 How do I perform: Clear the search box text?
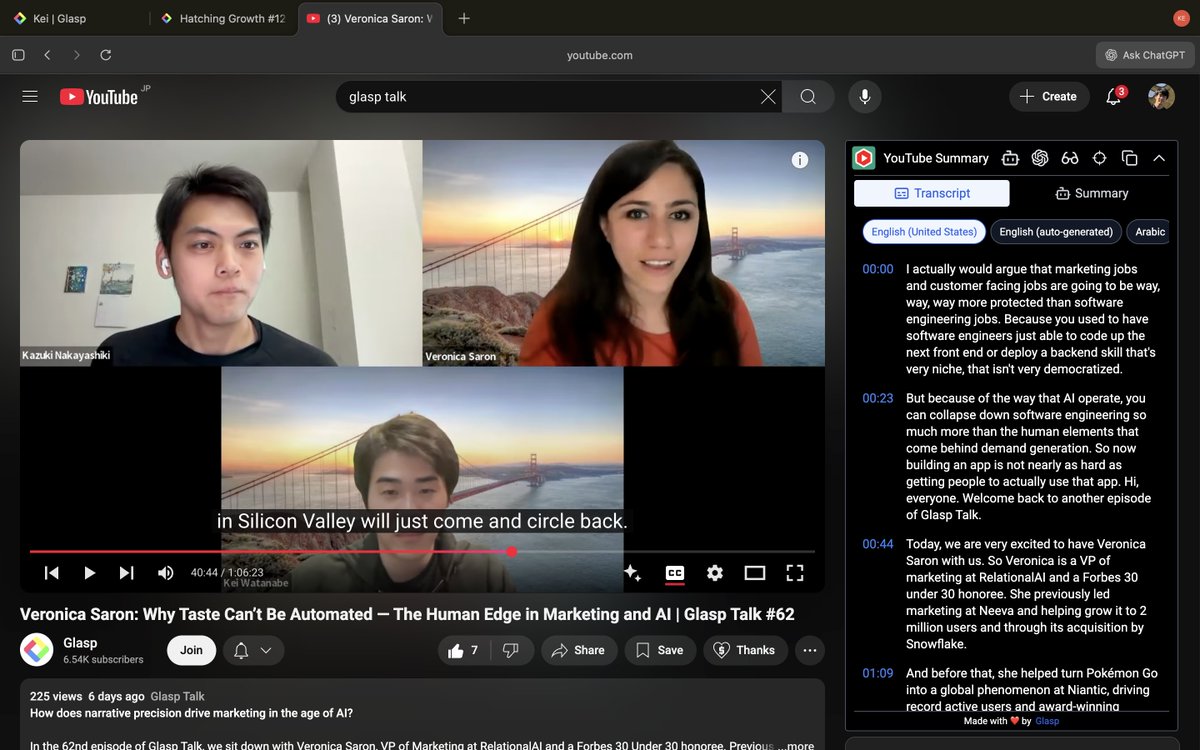click(768, 97)
